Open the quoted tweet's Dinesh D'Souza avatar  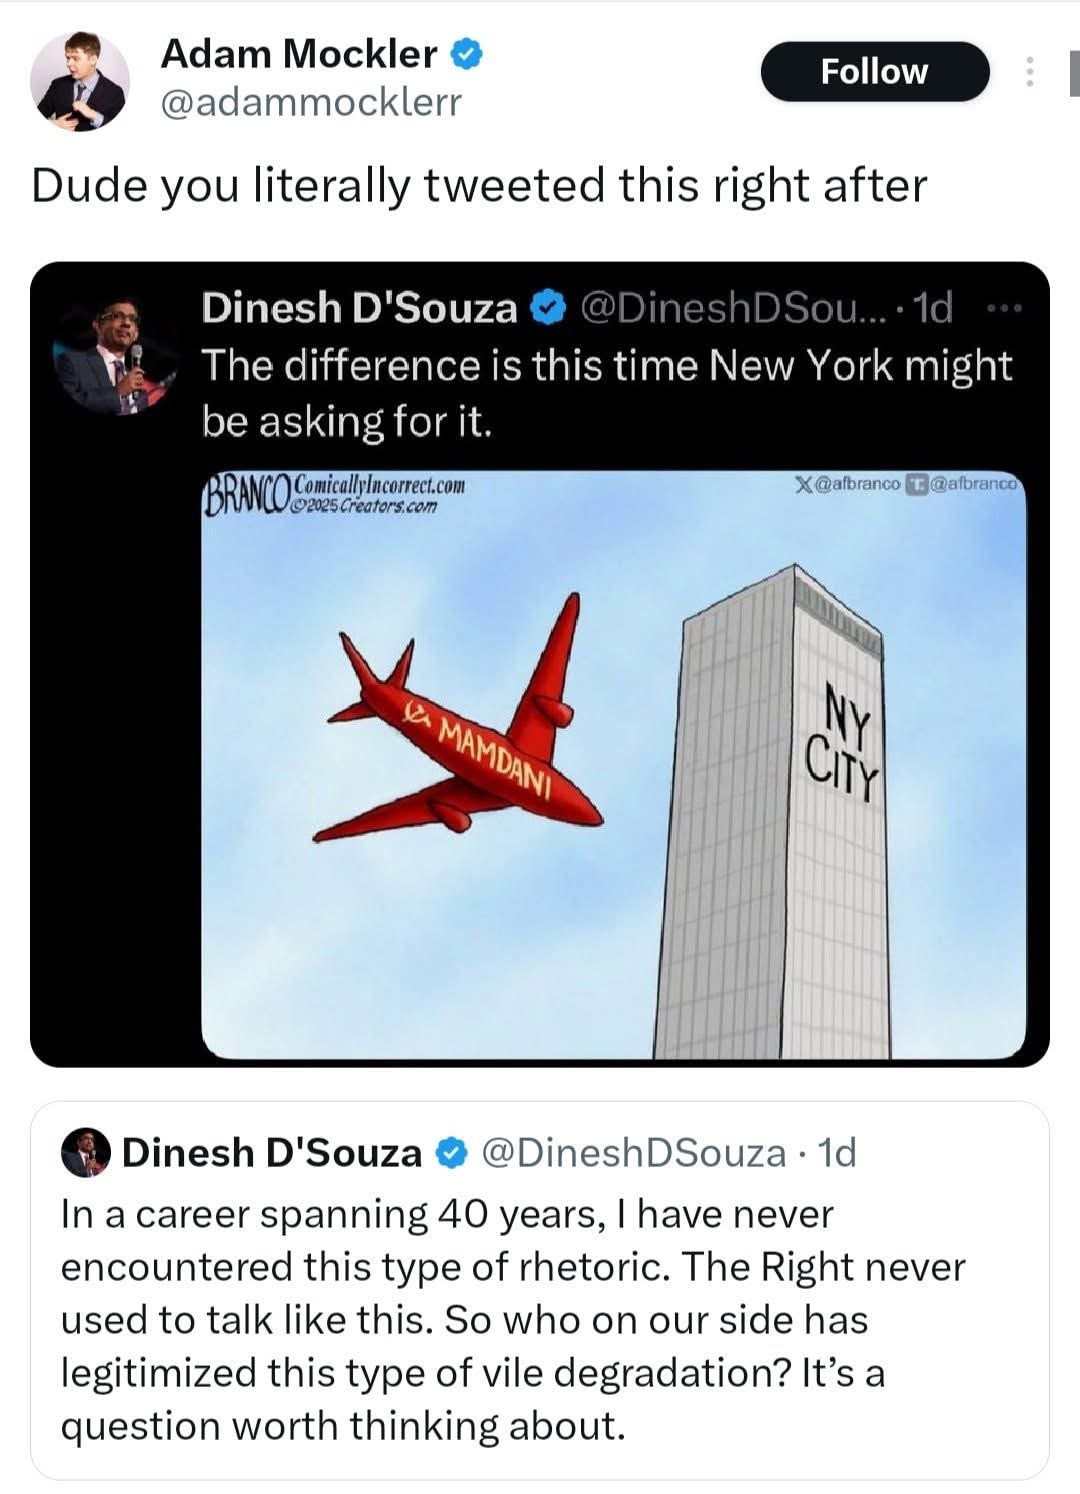tap(87, 1153)
